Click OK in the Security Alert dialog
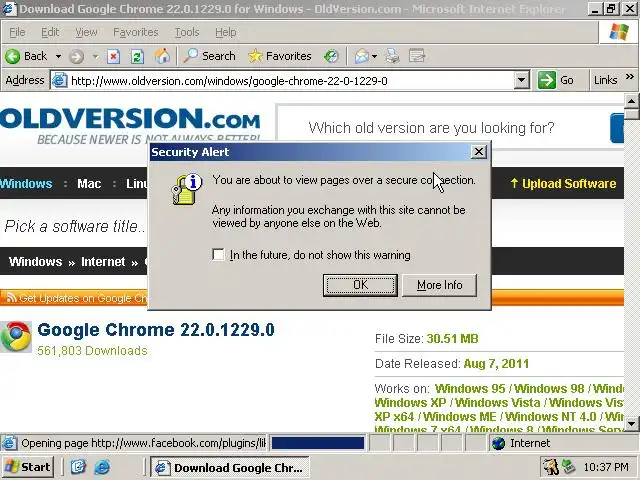This screenshot has width=640, height=480. pyautogui.click(x=360, y=285)
